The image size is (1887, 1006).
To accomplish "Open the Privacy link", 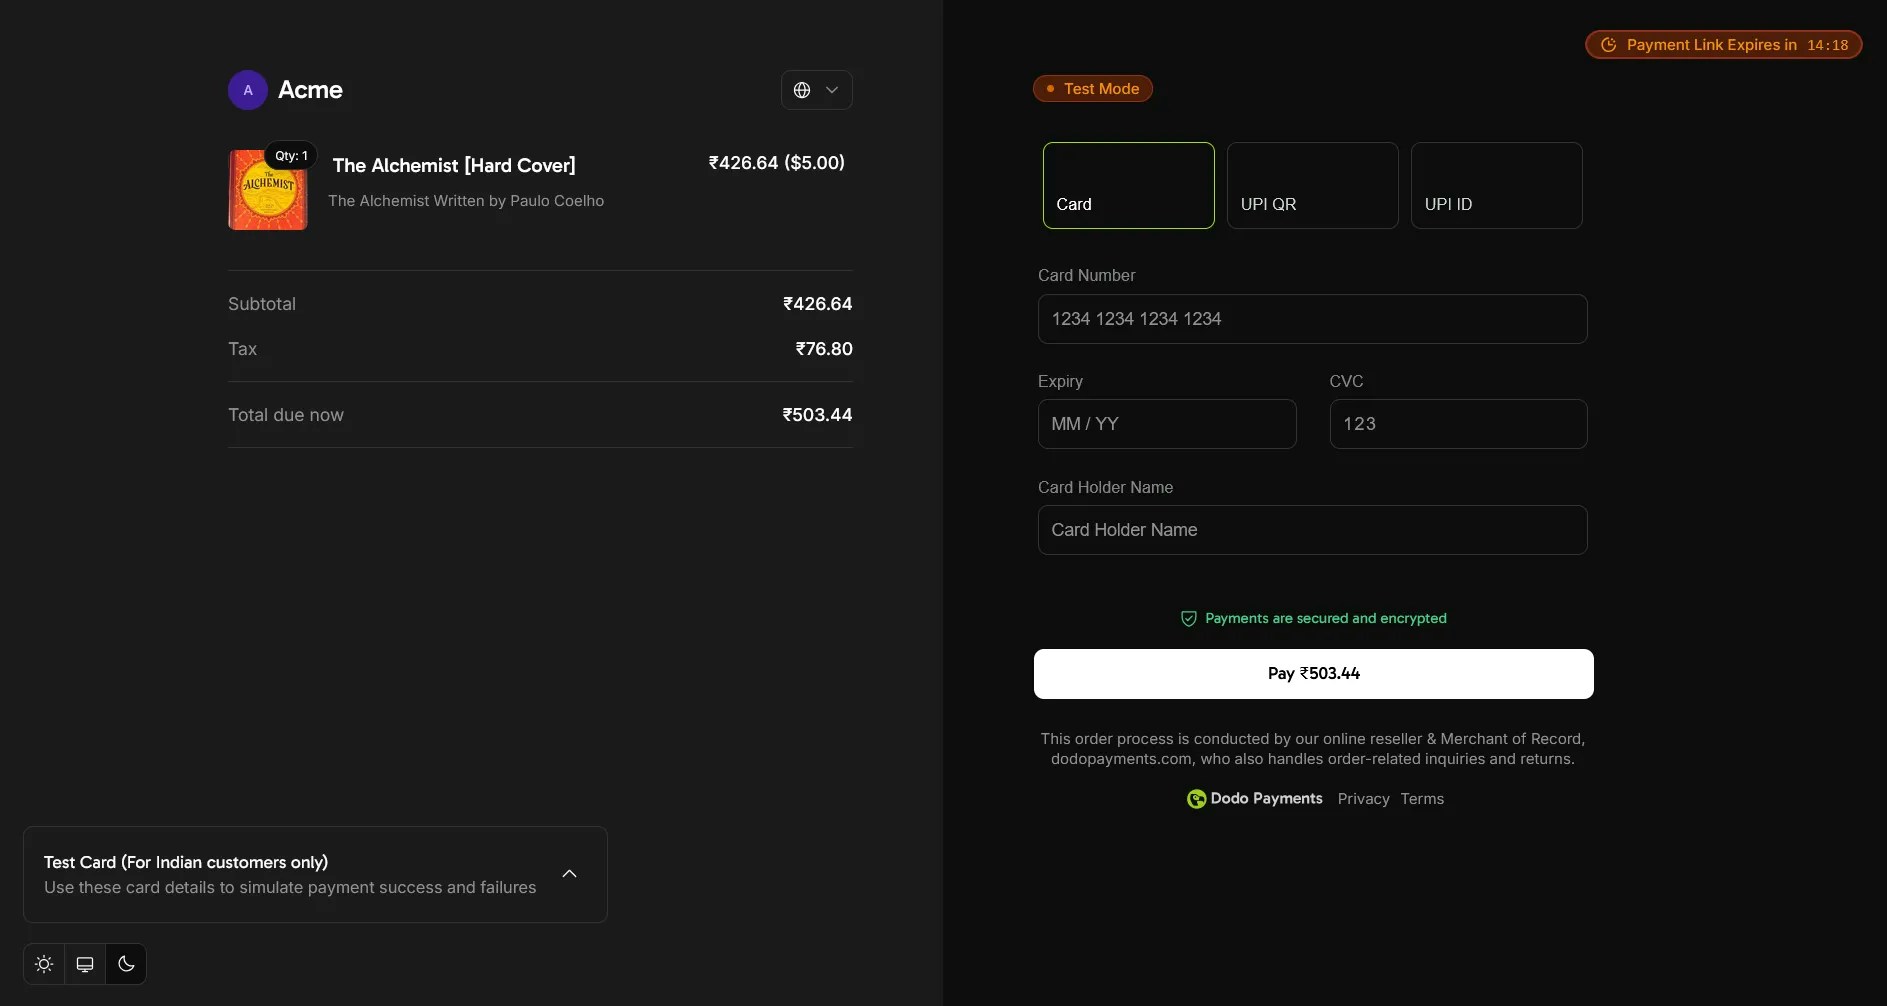I will [x=1362, y=799].
